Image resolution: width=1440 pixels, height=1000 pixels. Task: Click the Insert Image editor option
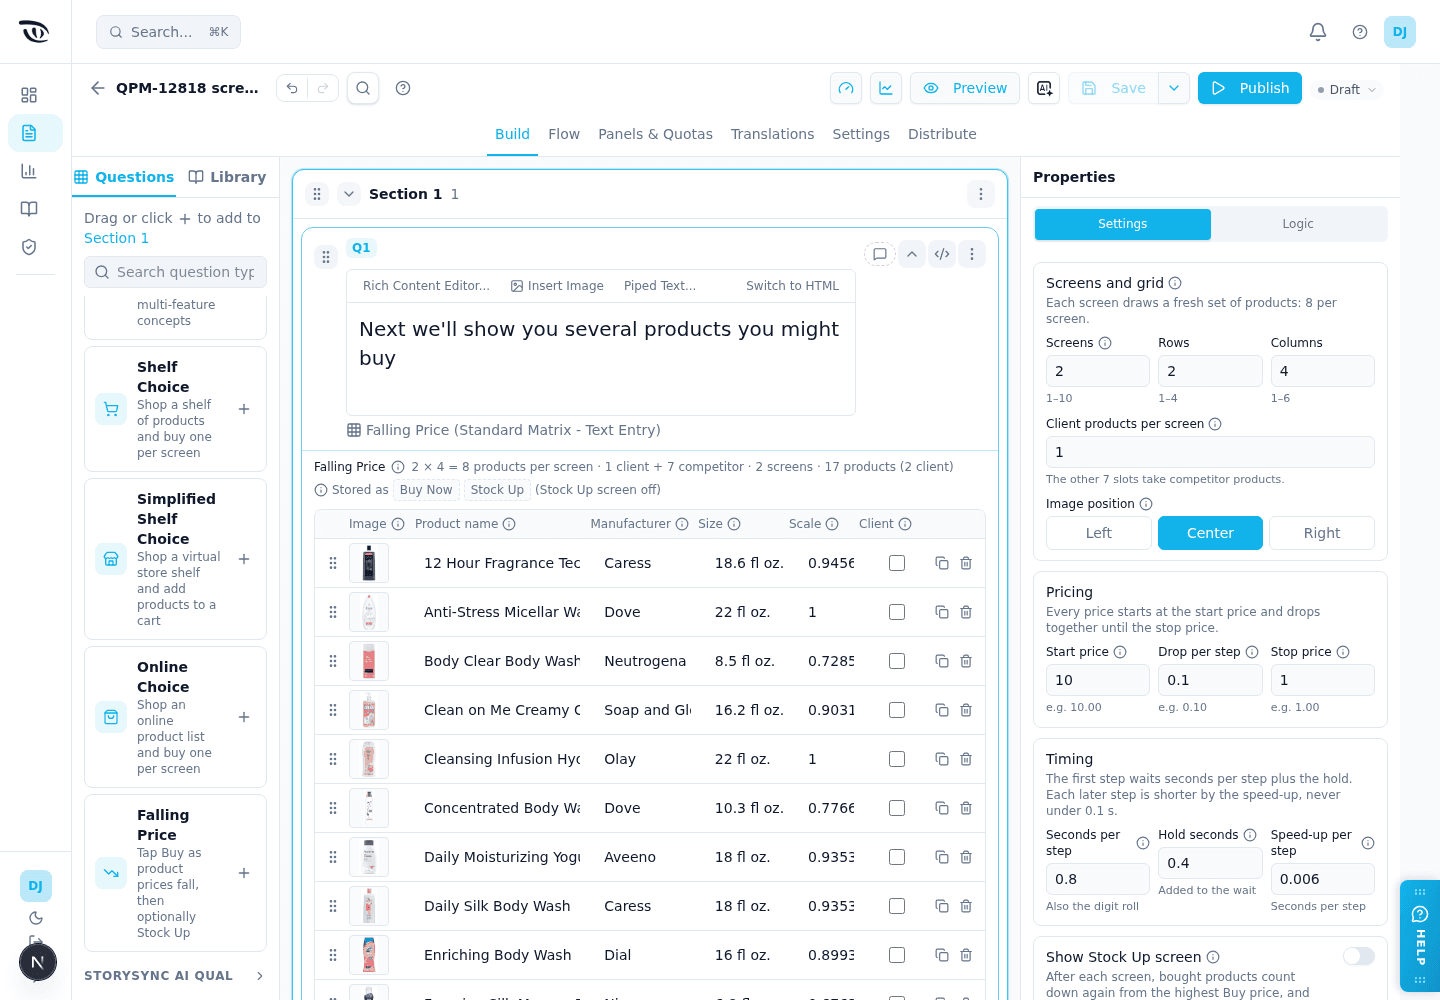[557, 286]
